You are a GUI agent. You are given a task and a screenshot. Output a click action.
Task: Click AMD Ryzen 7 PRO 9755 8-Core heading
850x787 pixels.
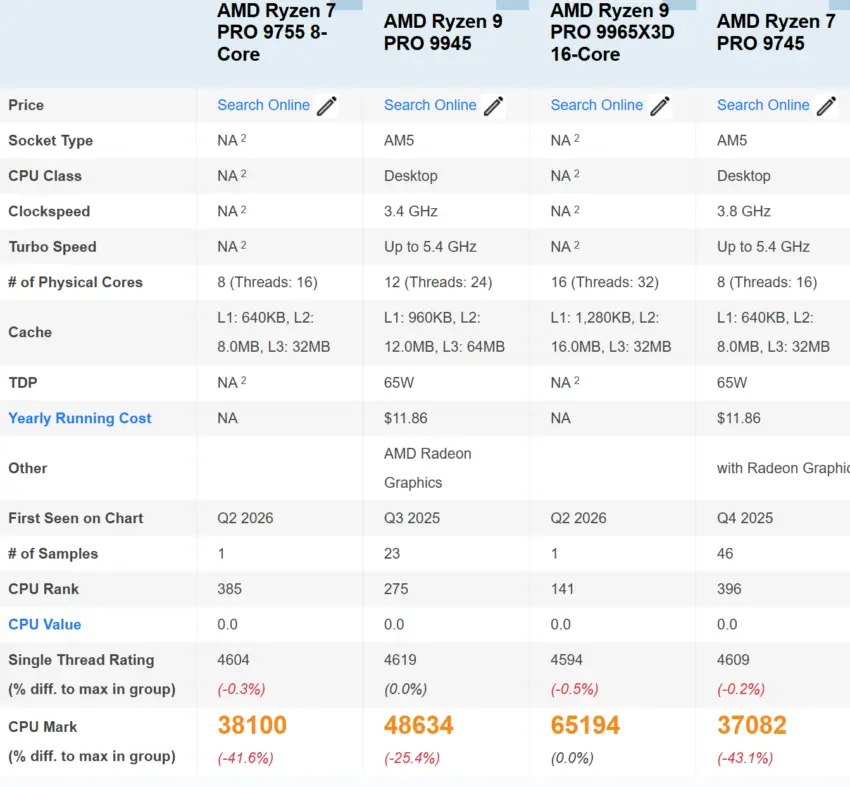[276, 33]
